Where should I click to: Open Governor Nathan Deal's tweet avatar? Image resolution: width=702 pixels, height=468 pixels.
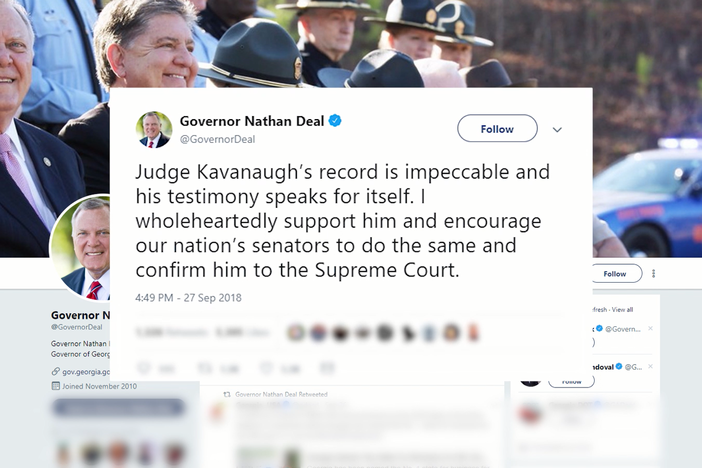pos(154,129)
